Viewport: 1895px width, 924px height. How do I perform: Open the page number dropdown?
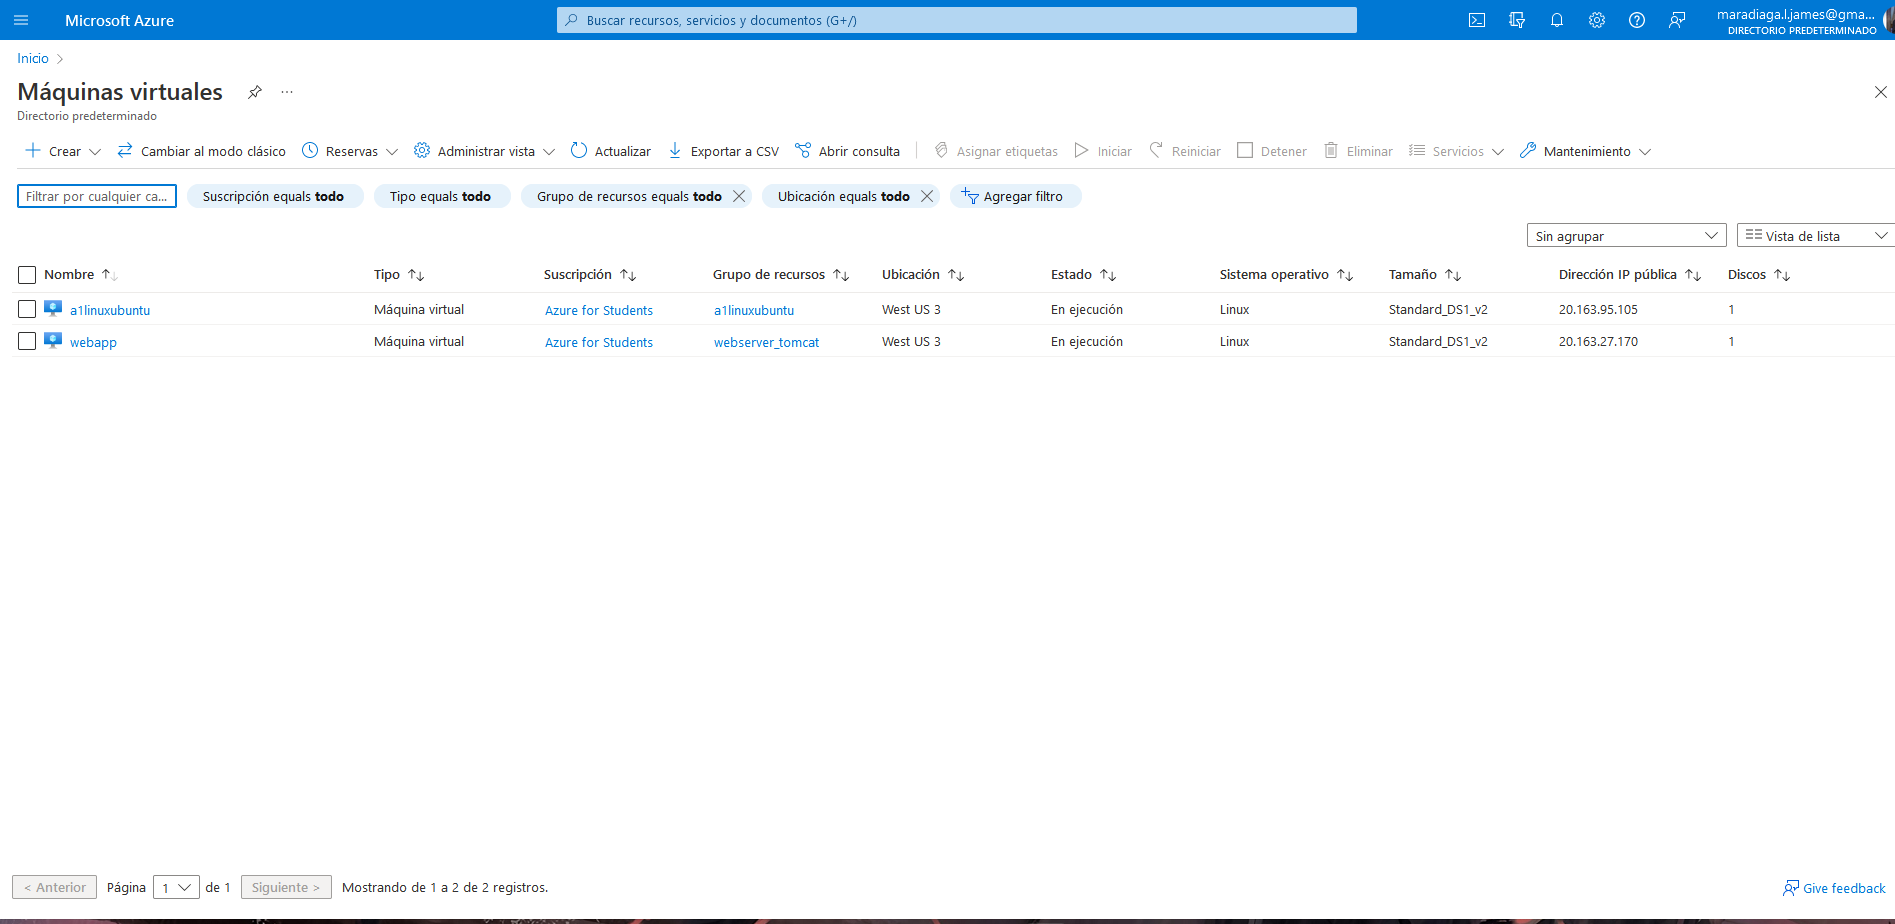pyautogui.click(x=176, y=887)
